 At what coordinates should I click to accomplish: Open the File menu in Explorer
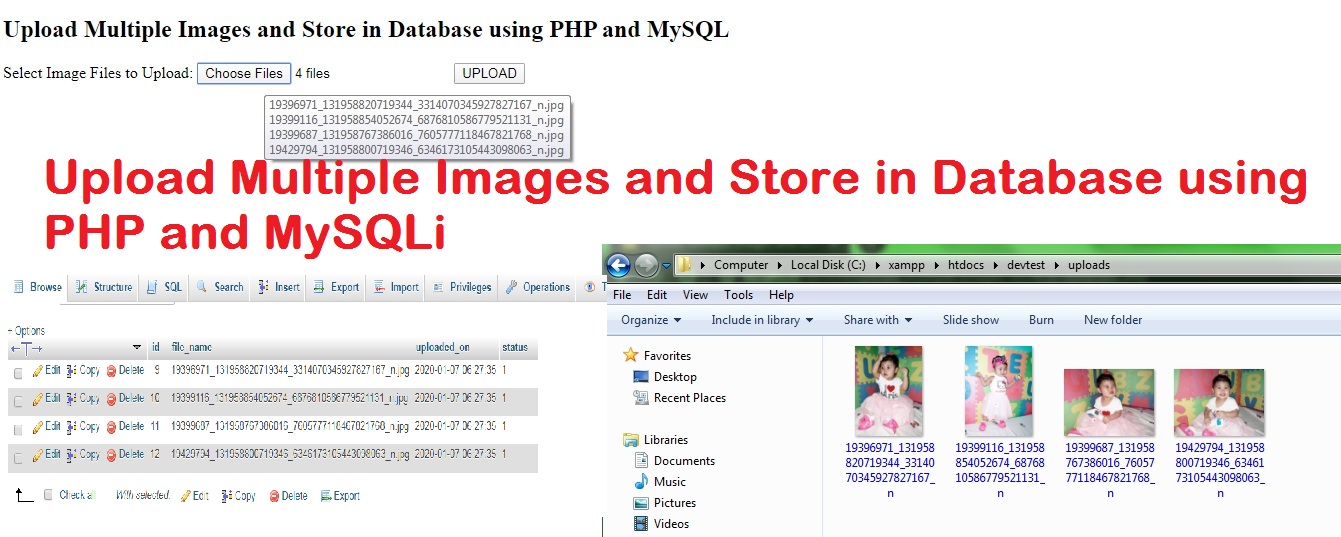622,295
